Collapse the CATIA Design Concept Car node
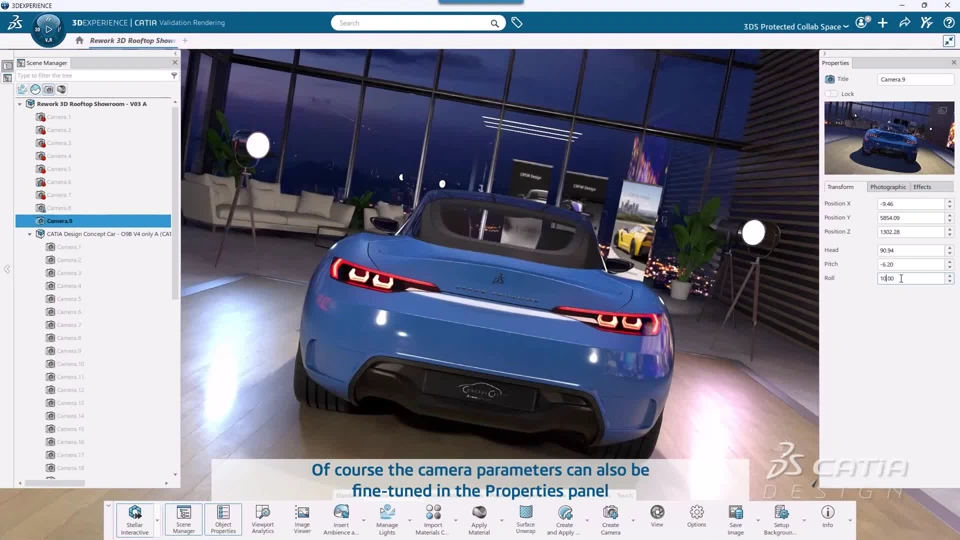The height and width of the screenshot is (540, 960). [x=29, y=234]
